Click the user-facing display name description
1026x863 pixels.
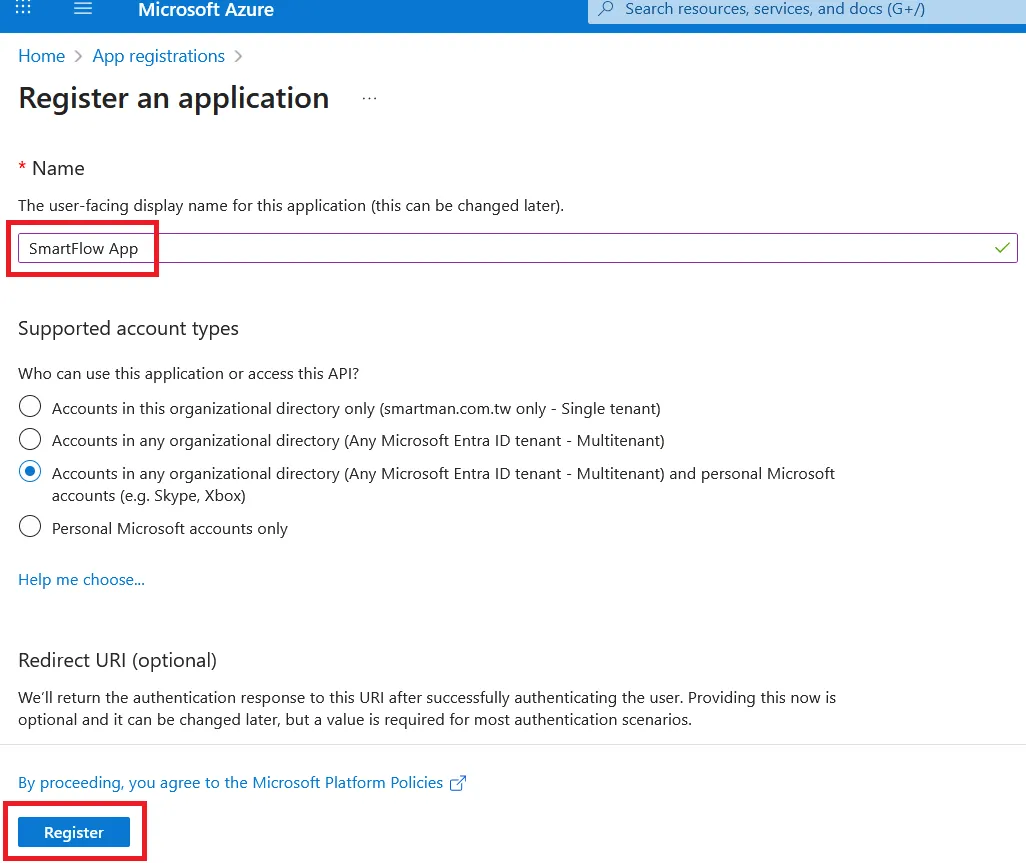(x=291, y=206)
